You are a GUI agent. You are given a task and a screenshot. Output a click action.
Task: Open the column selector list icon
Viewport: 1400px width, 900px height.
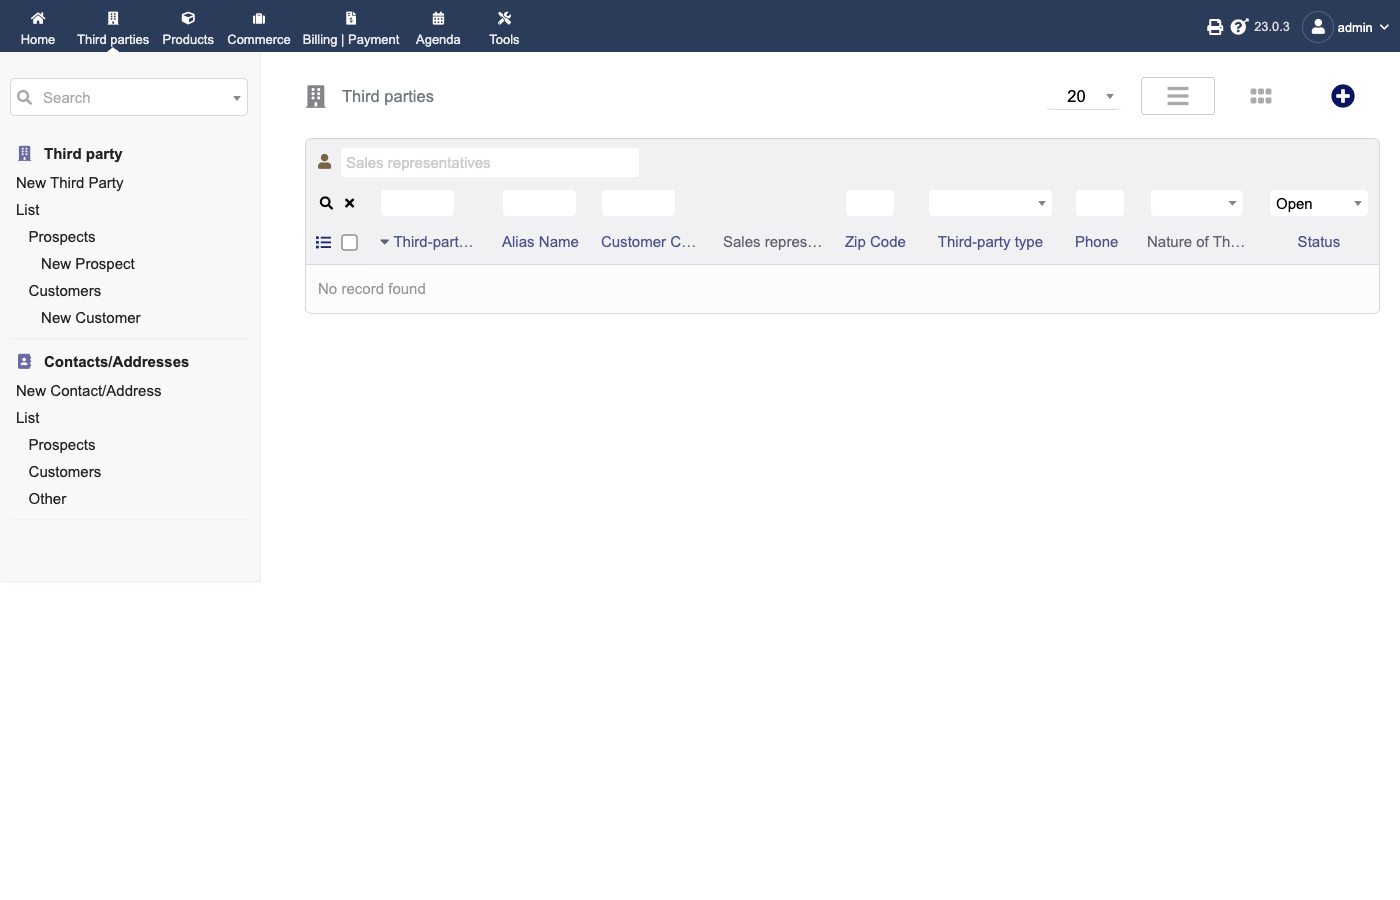pyautogui.click(x=323, y=242)
